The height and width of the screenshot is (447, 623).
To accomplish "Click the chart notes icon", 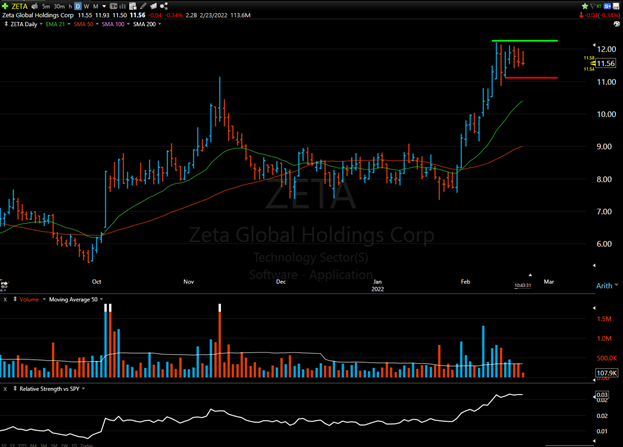I will [133, 6].
